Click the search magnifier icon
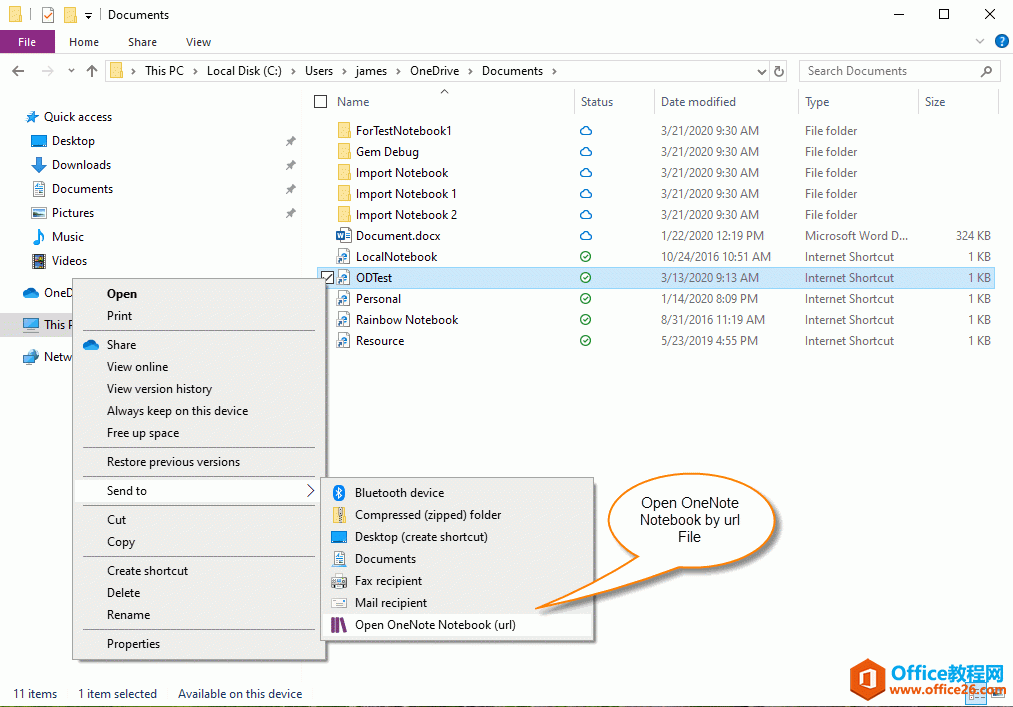This screenshot has height=707, width=1013. pyautogui.click(x=986, y=71)
